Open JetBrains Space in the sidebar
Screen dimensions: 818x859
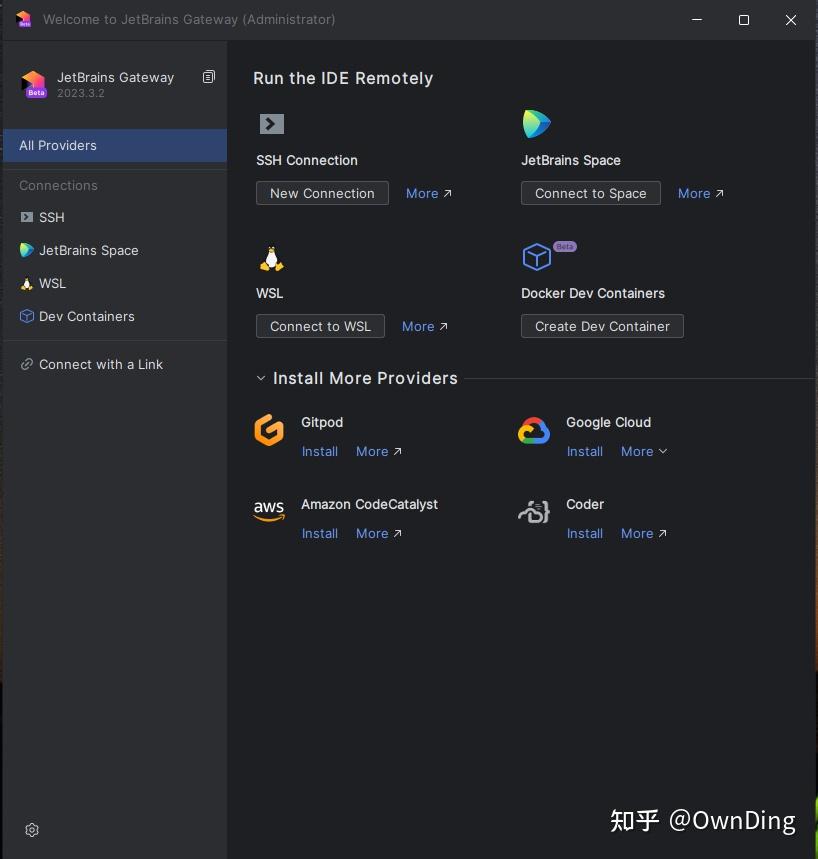(115, 250)
